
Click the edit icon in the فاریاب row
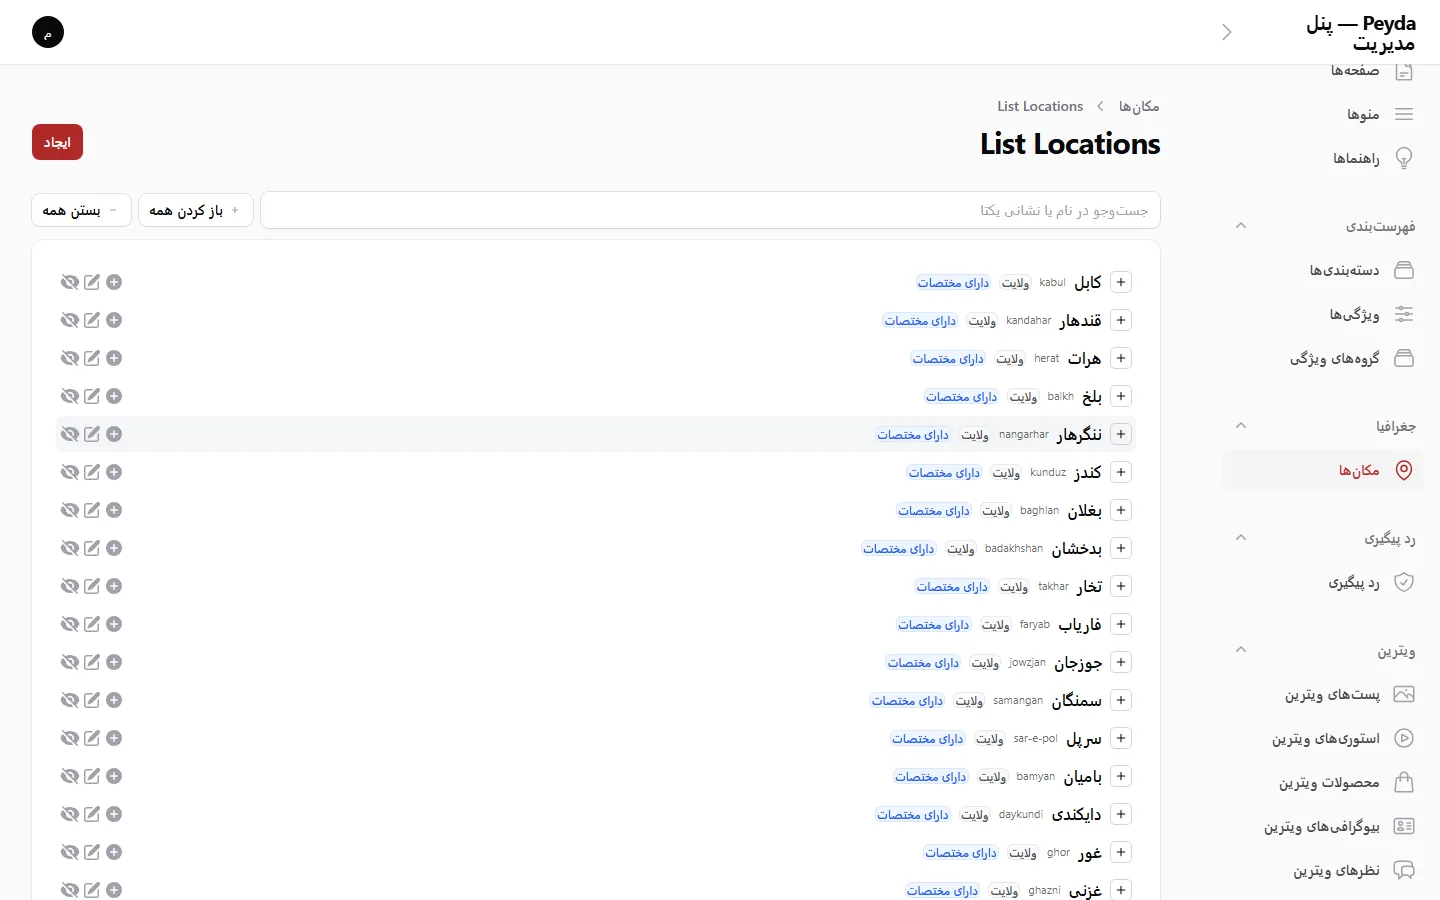92,624
